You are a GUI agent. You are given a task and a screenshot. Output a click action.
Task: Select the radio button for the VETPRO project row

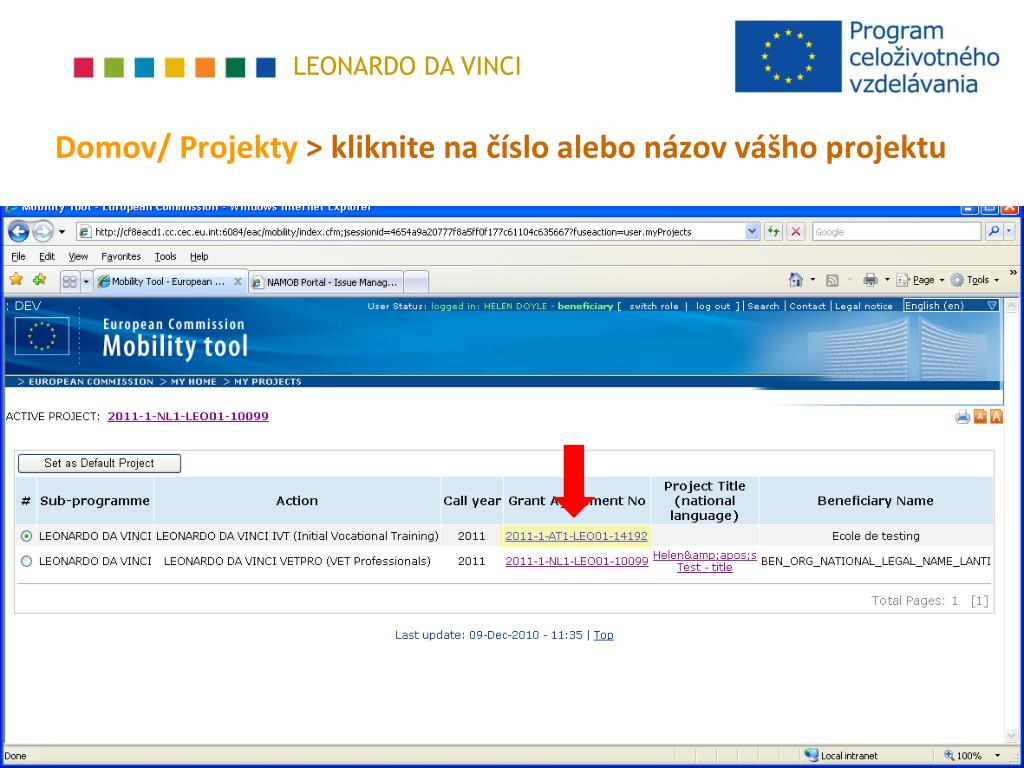(x=26, y=561)
